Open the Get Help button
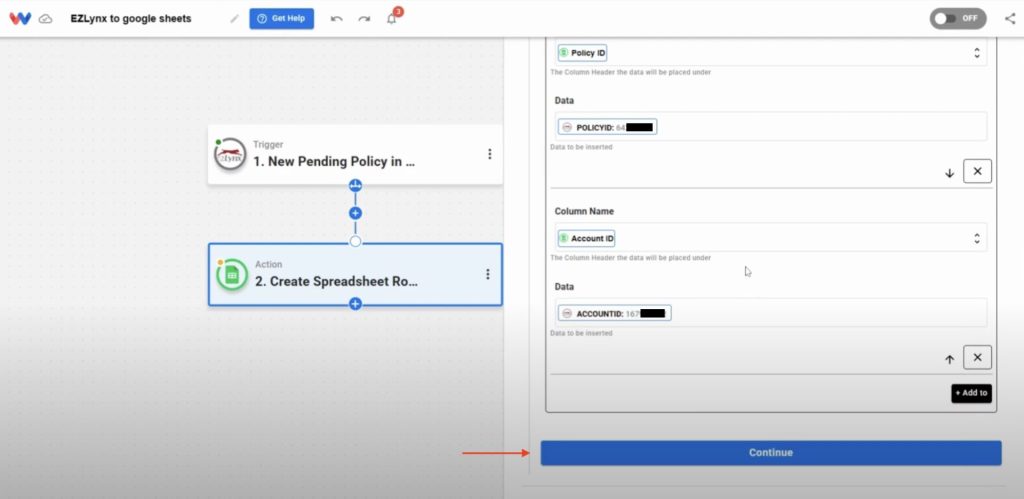 pyautogui.click(x=281, y=18)
